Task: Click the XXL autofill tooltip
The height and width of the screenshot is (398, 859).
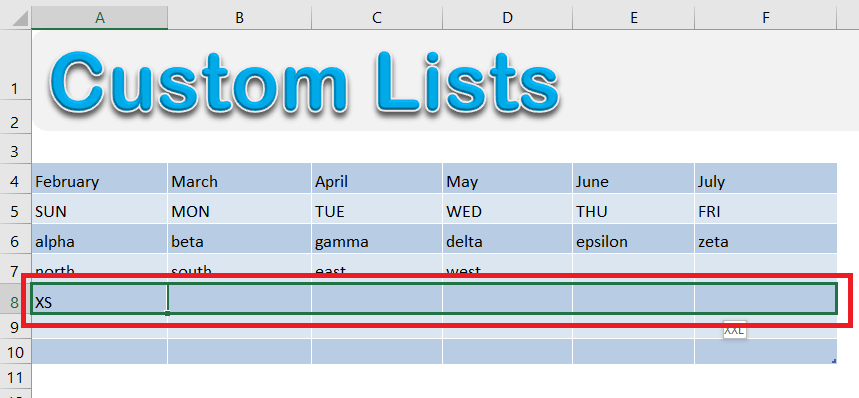Action: [735, 331]
